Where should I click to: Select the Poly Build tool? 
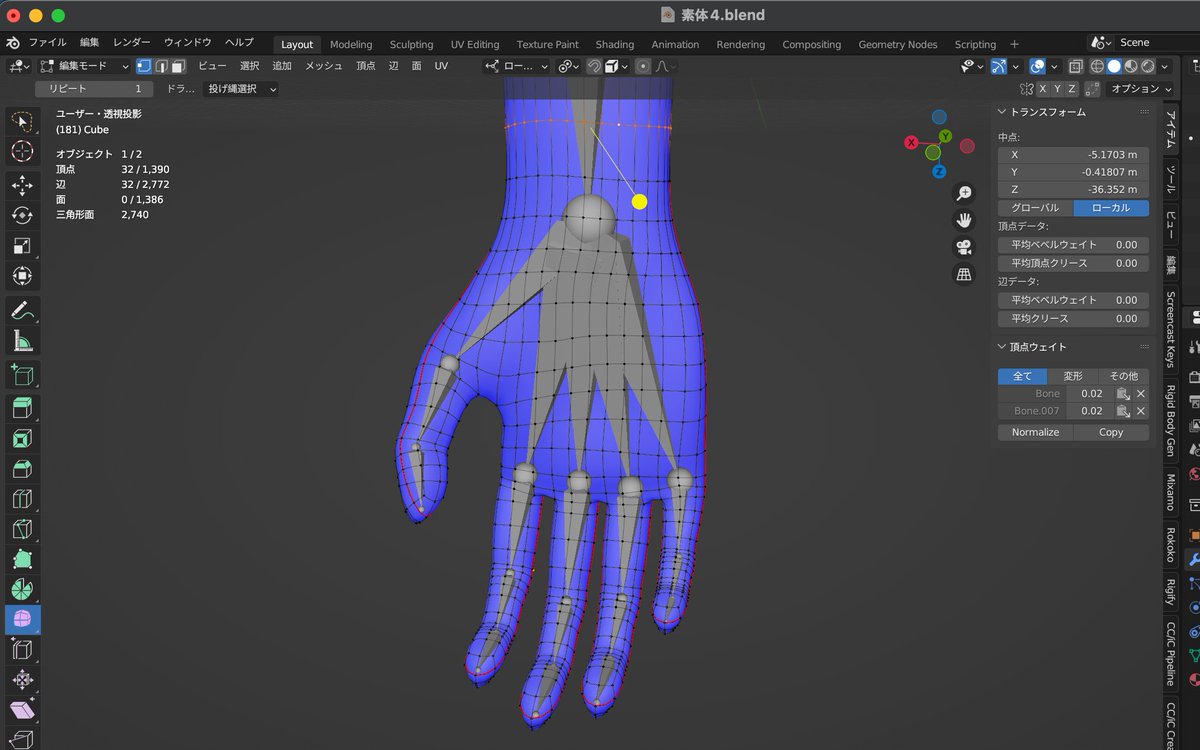(22, 559)
